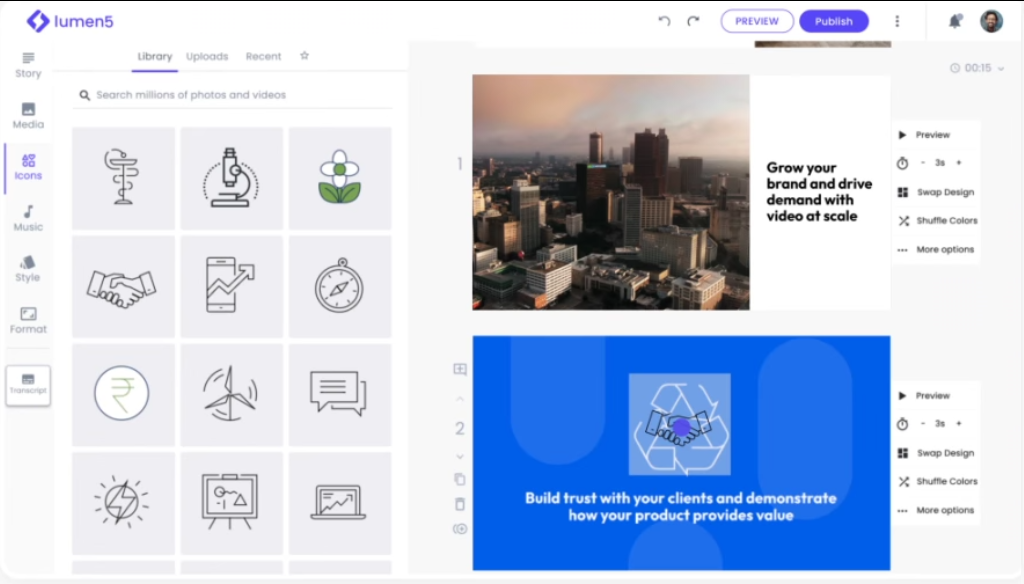
Task: Open the Format sidebar section
Action: [28, 321]
